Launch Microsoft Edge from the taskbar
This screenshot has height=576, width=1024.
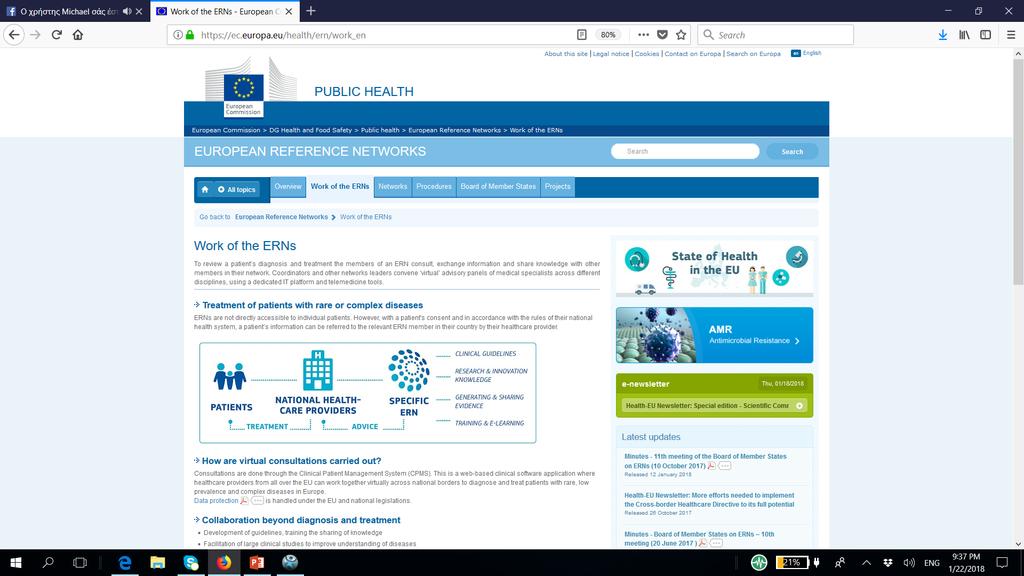pyautogui.click(x=124, y=562)
